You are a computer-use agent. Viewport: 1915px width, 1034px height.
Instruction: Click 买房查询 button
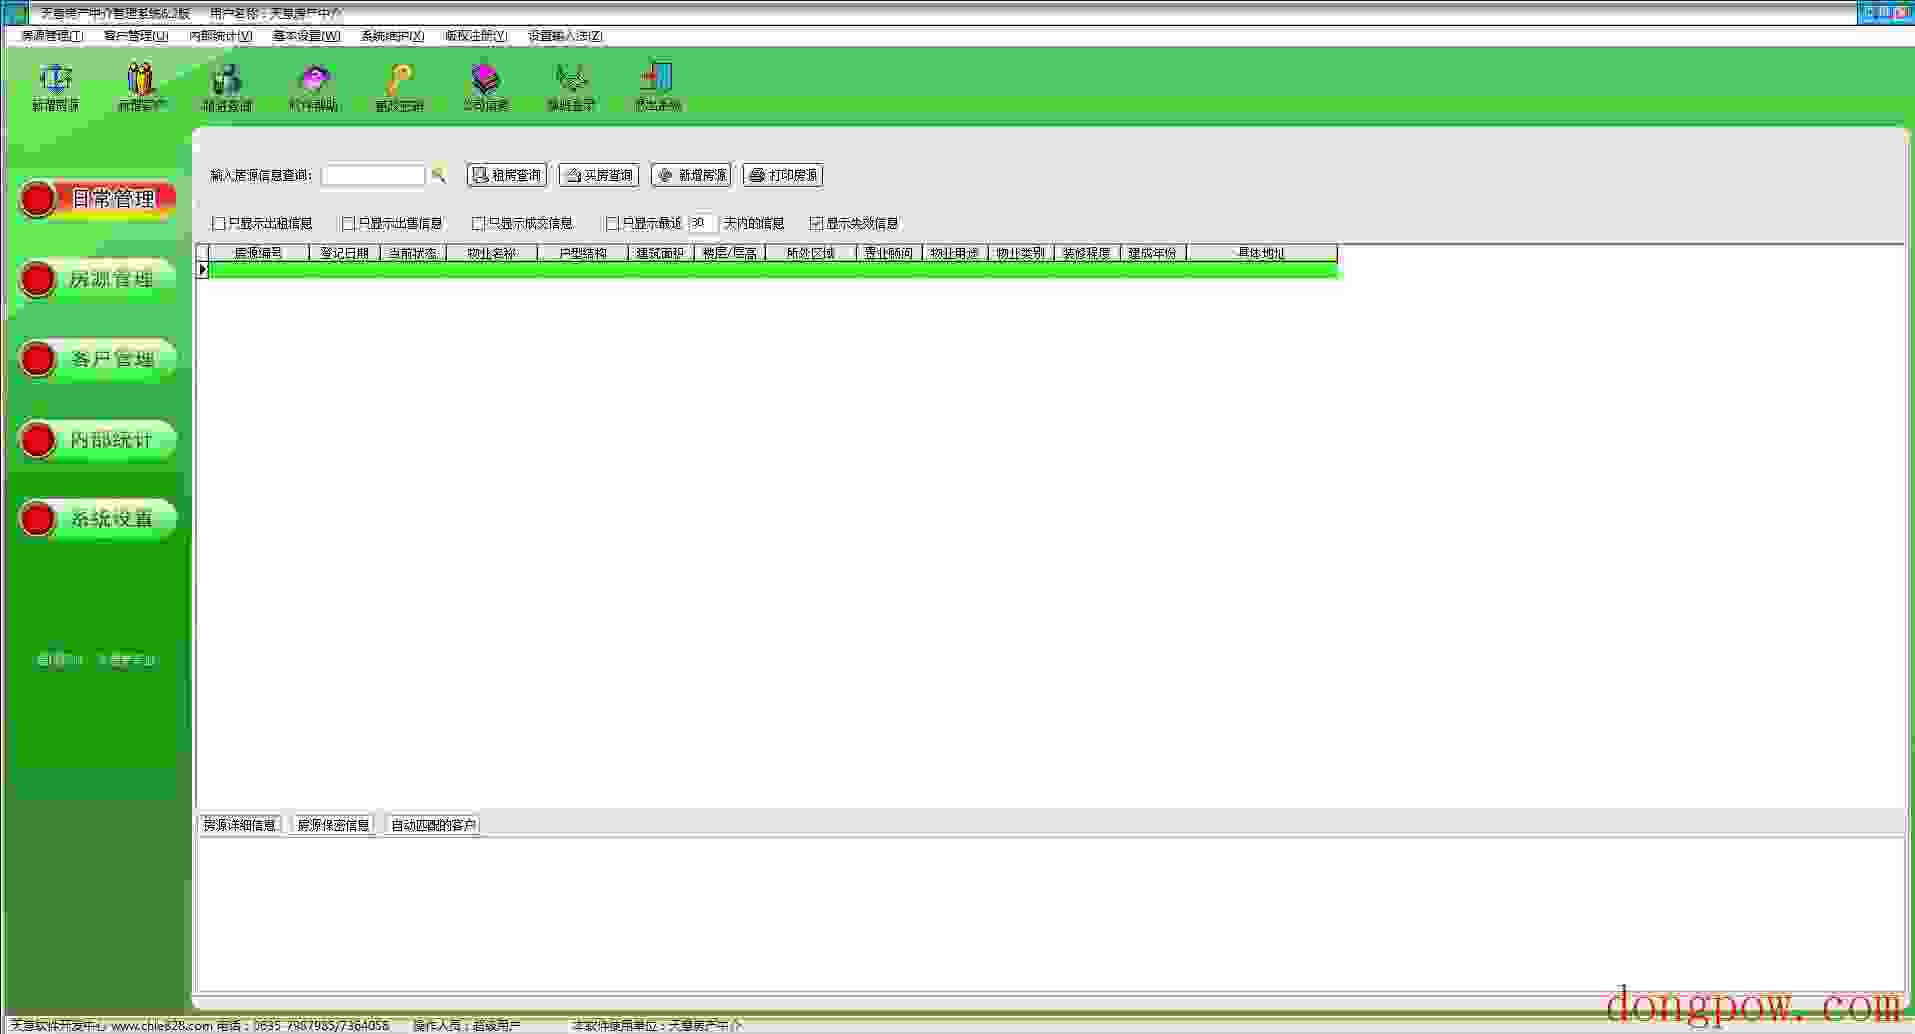[599, 175]
